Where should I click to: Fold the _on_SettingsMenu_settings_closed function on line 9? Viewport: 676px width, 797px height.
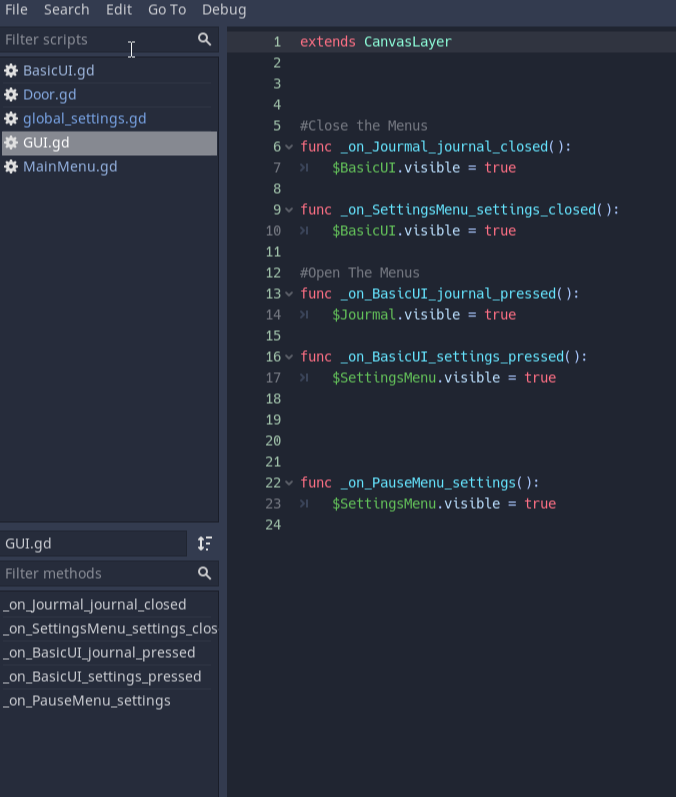(290, 210)
